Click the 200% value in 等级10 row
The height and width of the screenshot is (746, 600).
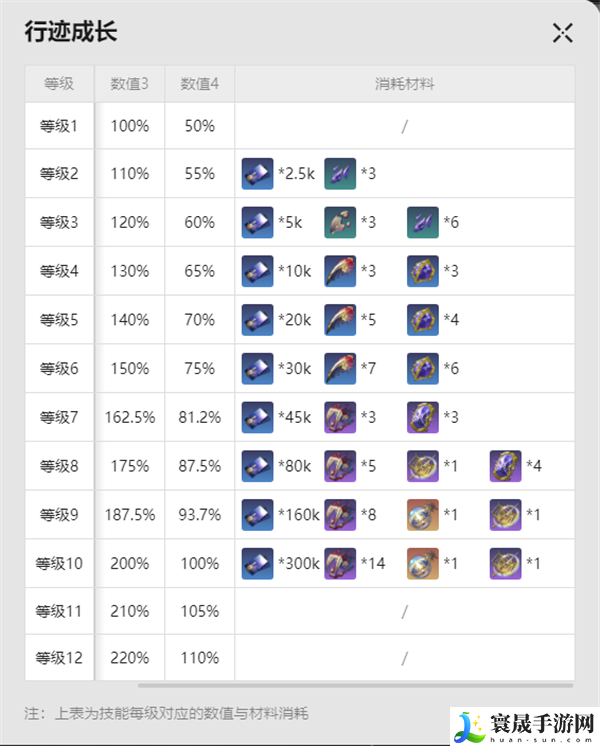(x=129, y=564)
